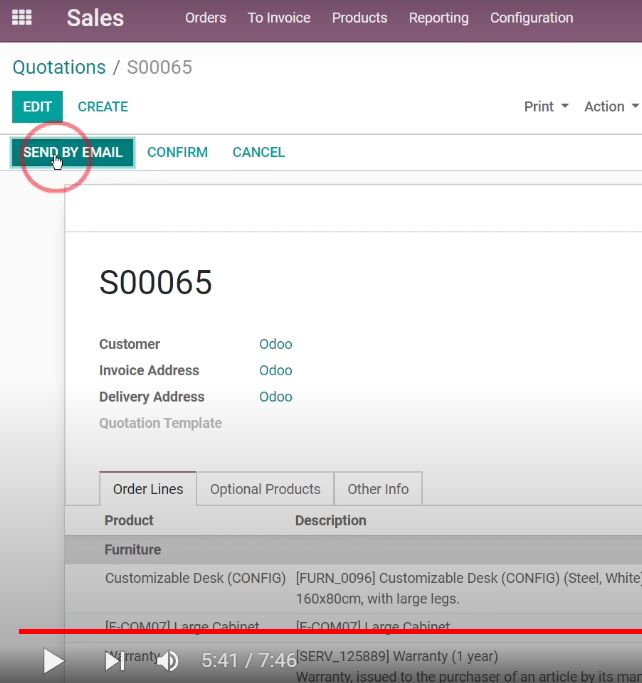
Task: Click the CONFIRM button
Action: point(177,152)
